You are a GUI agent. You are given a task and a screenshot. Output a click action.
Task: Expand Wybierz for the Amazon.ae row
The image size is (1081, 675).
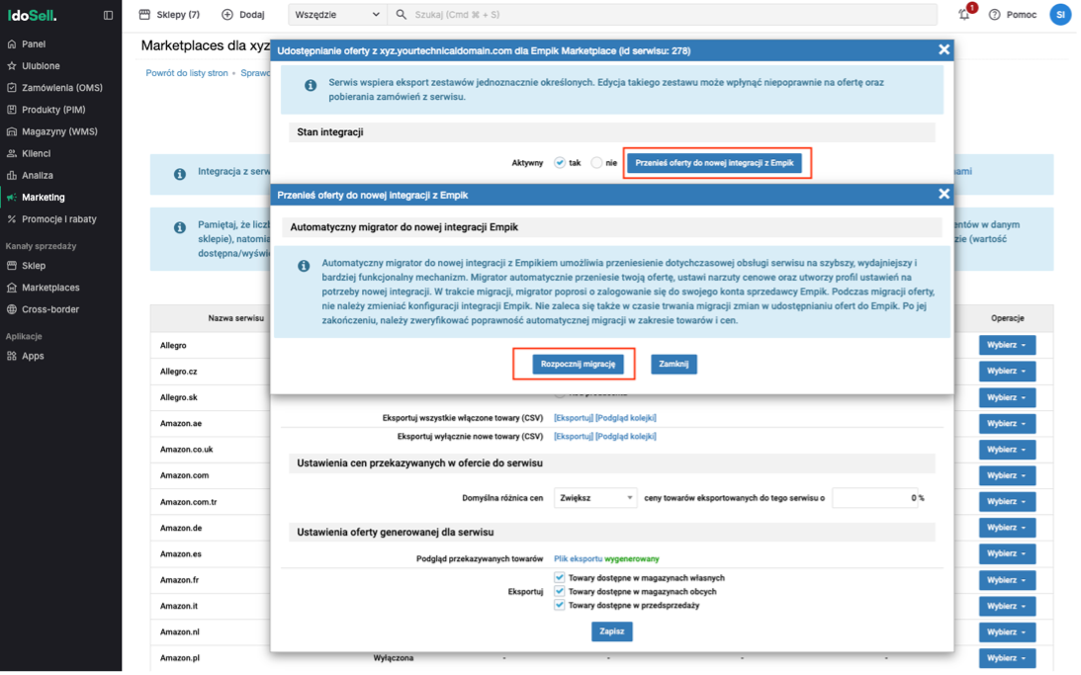tap(1007, 423)
